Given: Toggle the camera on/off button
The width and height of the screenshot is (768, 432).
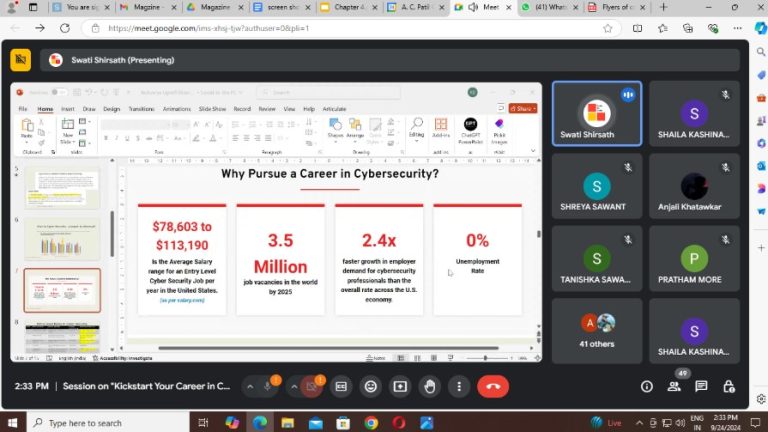Looking at the screenshot, I should [313, 386].
